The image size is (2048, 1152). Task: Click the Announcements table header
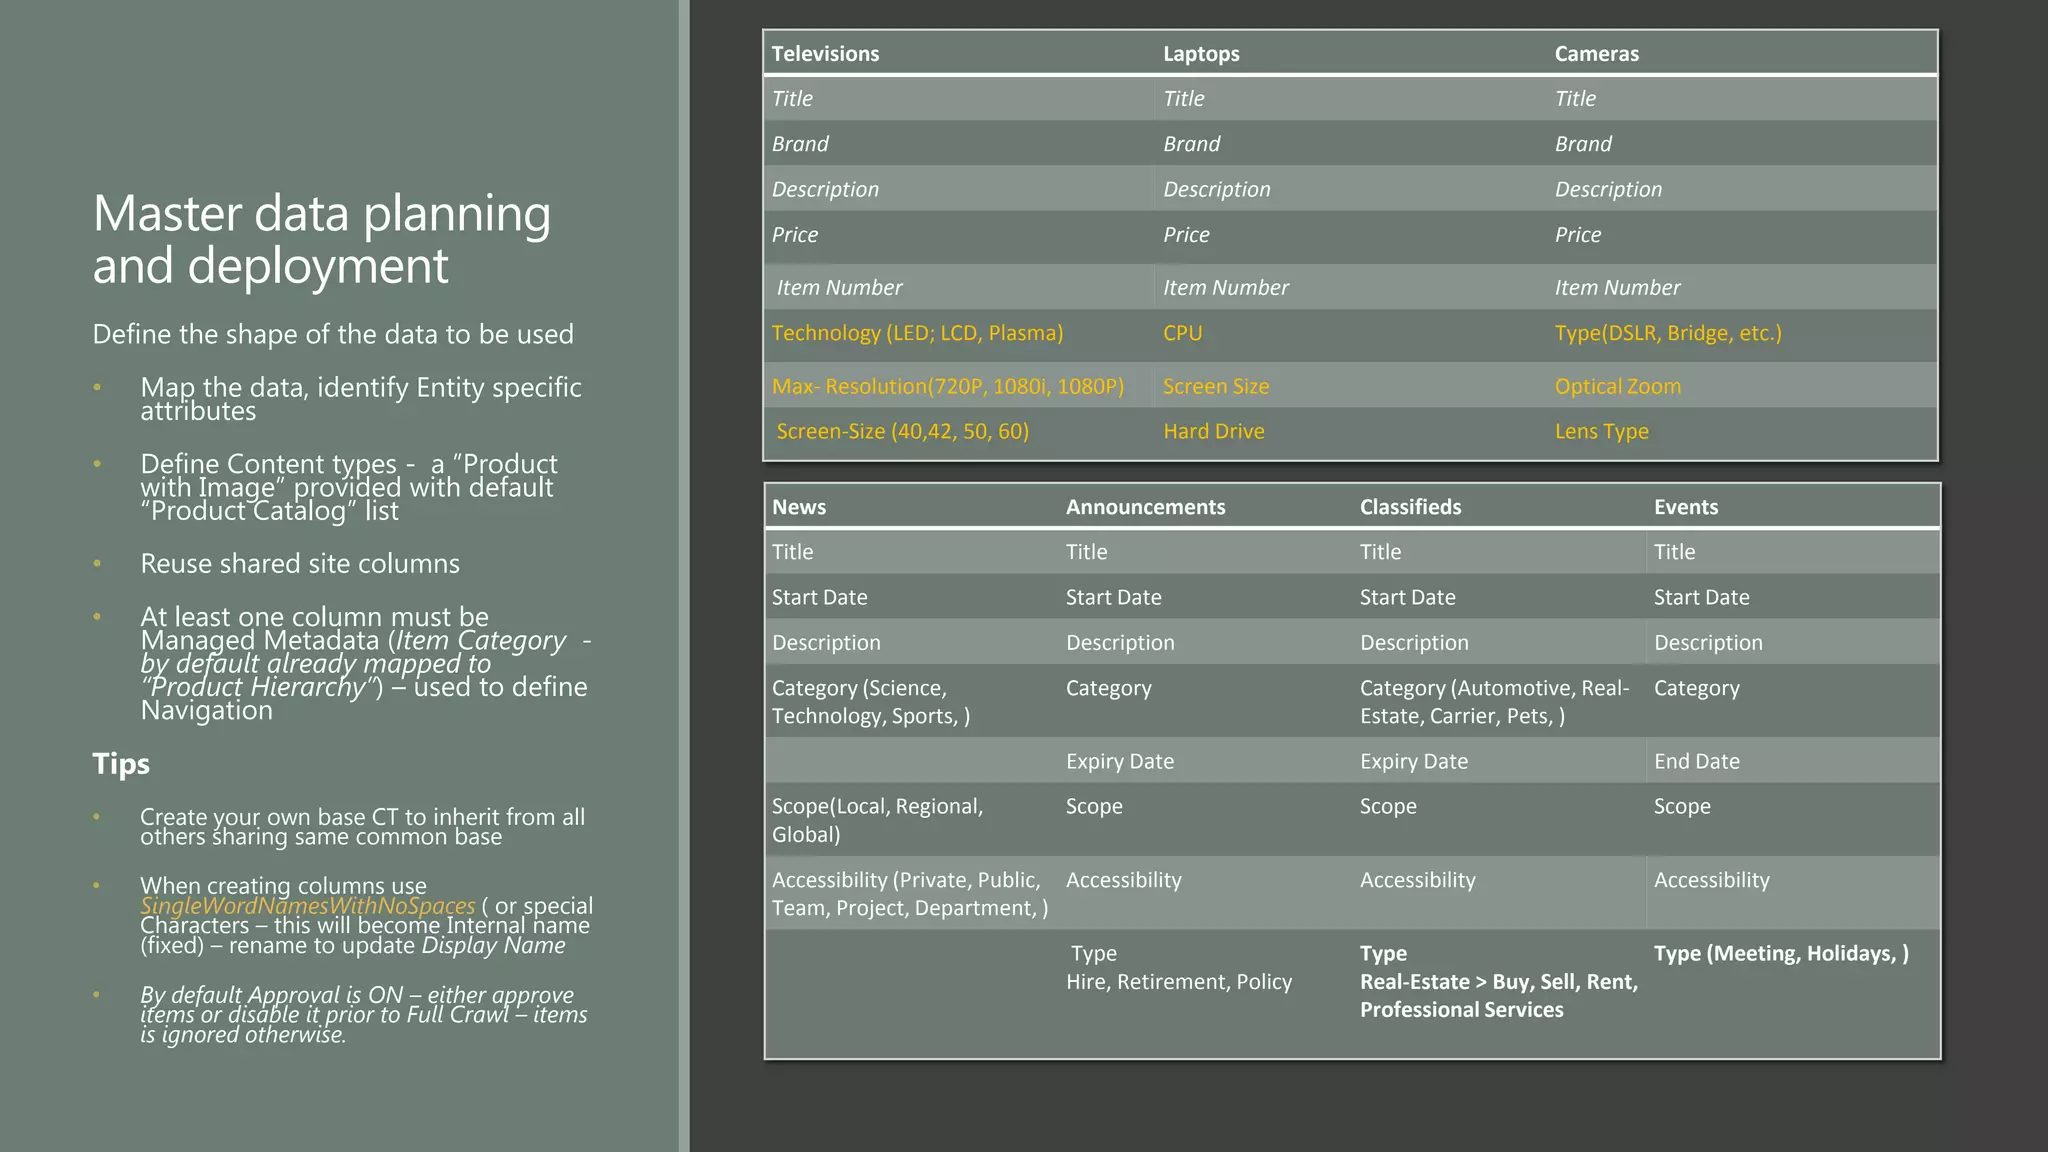[1145, 507]
